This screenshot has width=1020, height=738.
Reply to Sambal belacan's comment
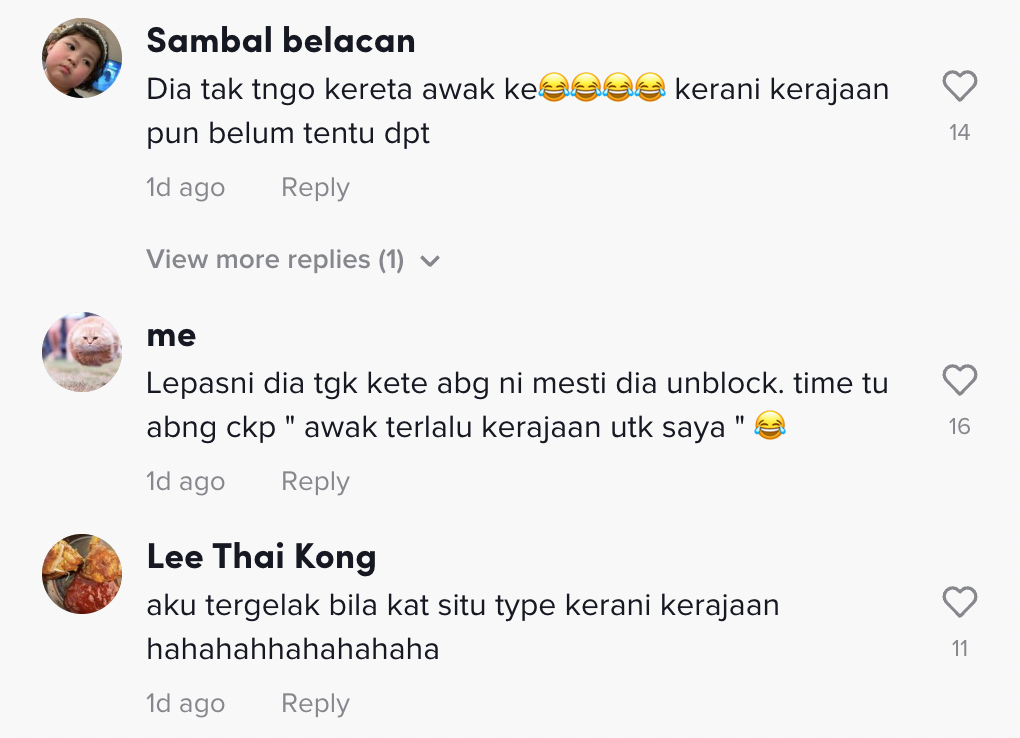(315, 188)
